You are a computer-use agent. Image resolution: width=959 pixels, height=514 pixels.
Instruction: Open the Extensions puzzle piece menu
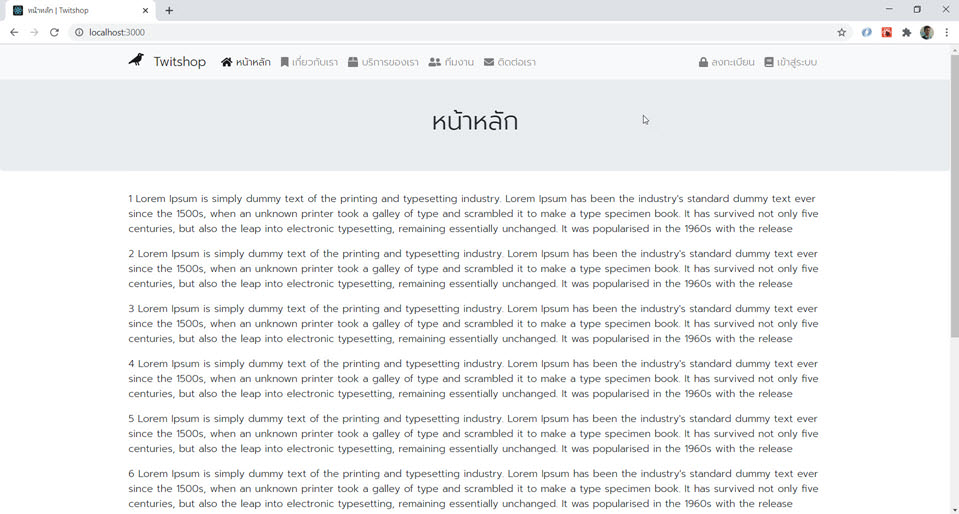(x=906, y=32)
